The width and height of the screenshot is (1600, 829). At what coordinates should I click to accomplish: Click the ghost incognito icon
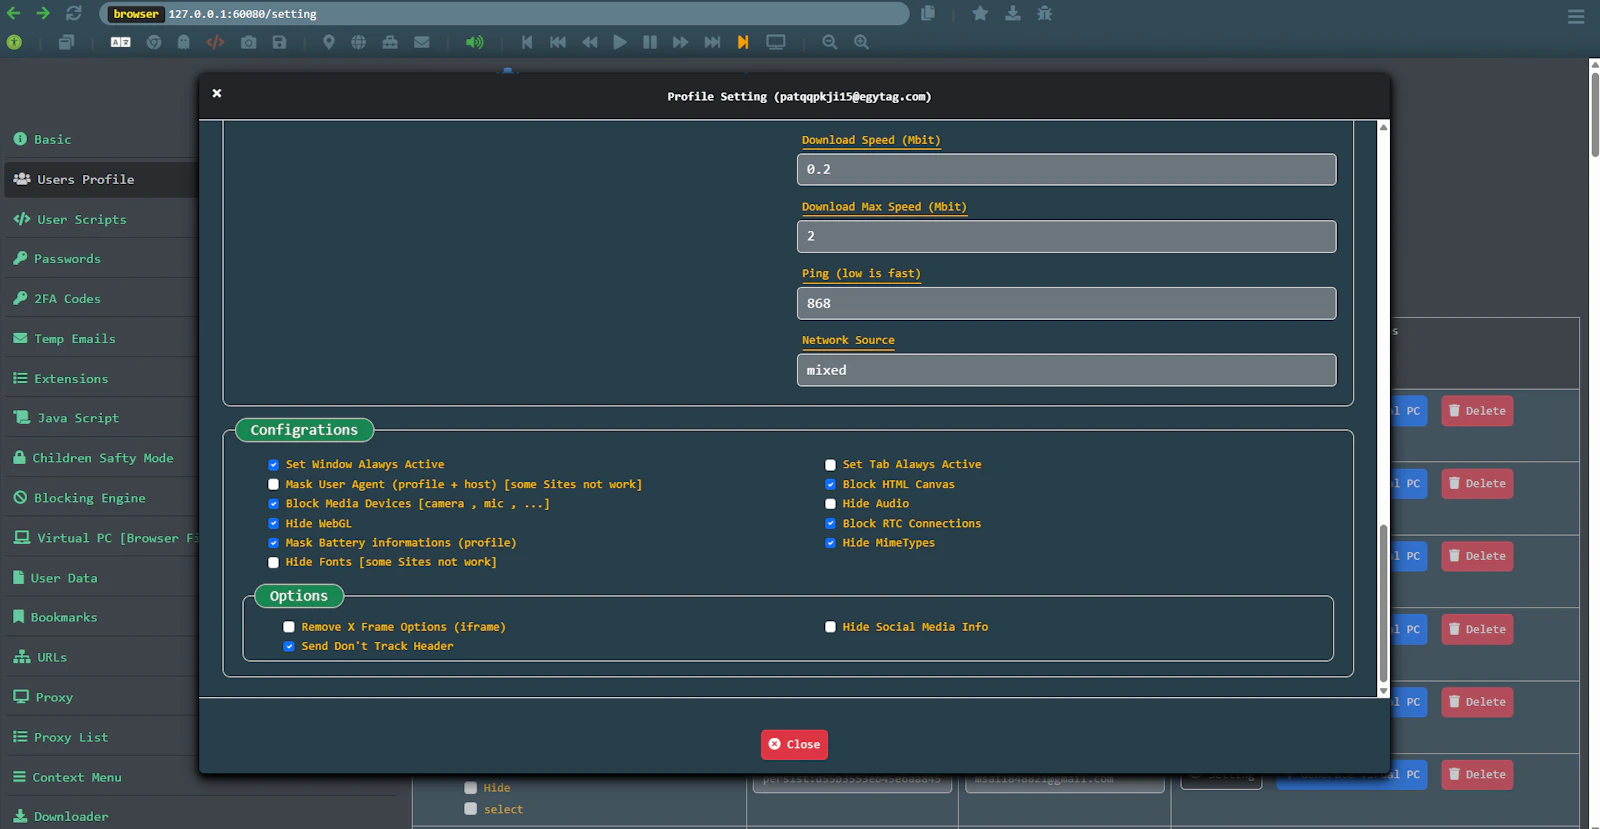tap(184, 42)
